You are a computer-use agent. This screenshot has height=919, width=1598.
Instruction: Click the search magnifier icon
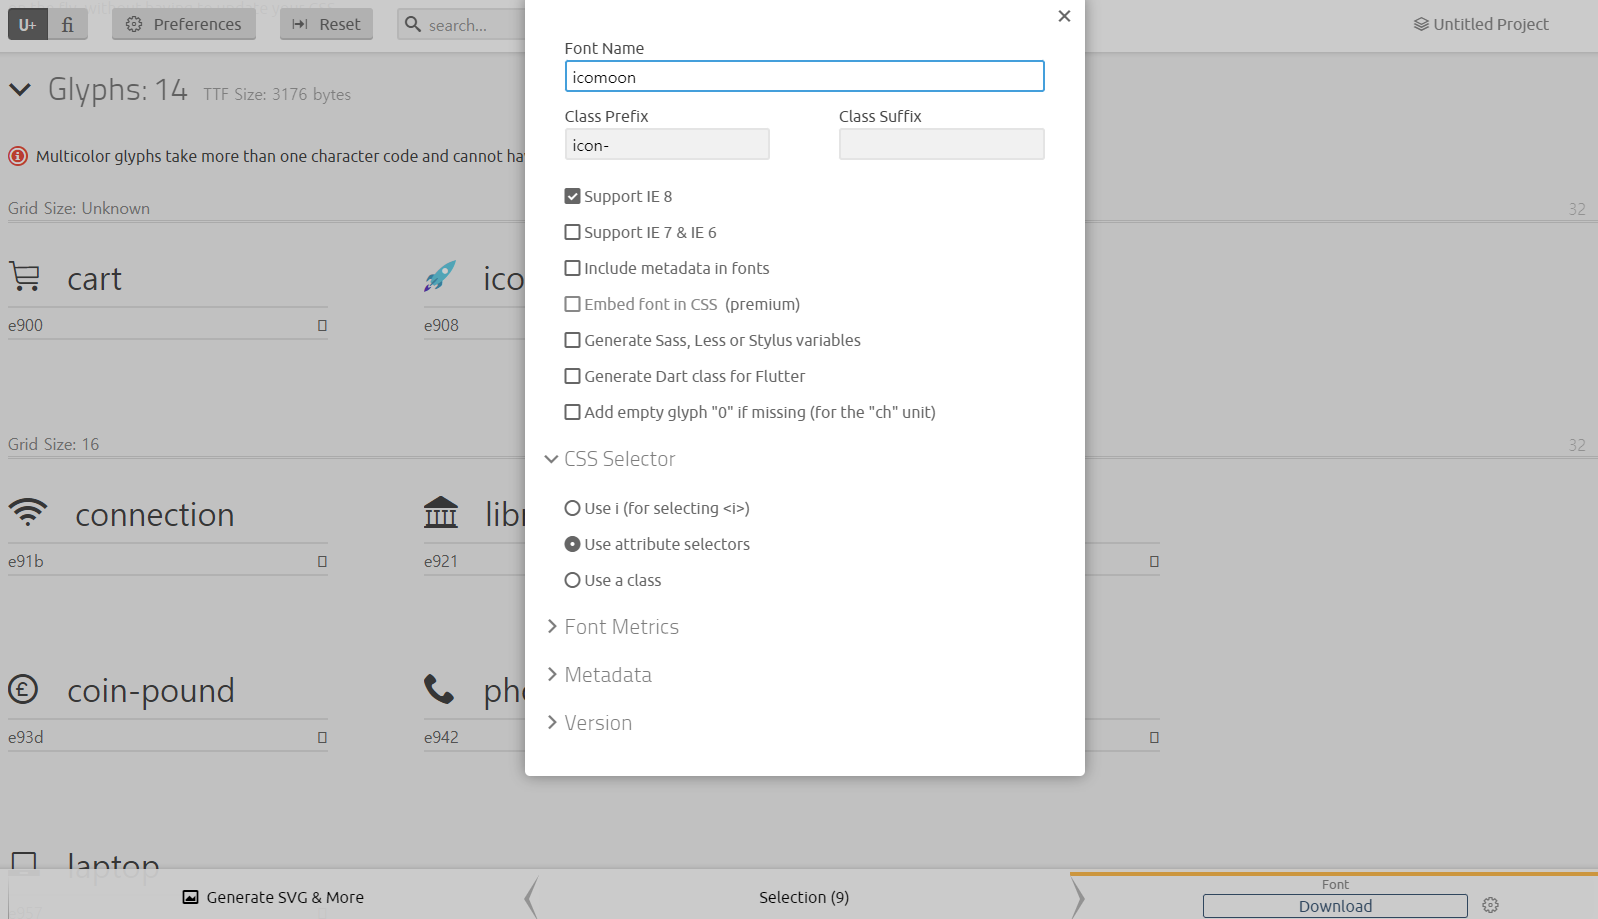(x=413, y=24)
